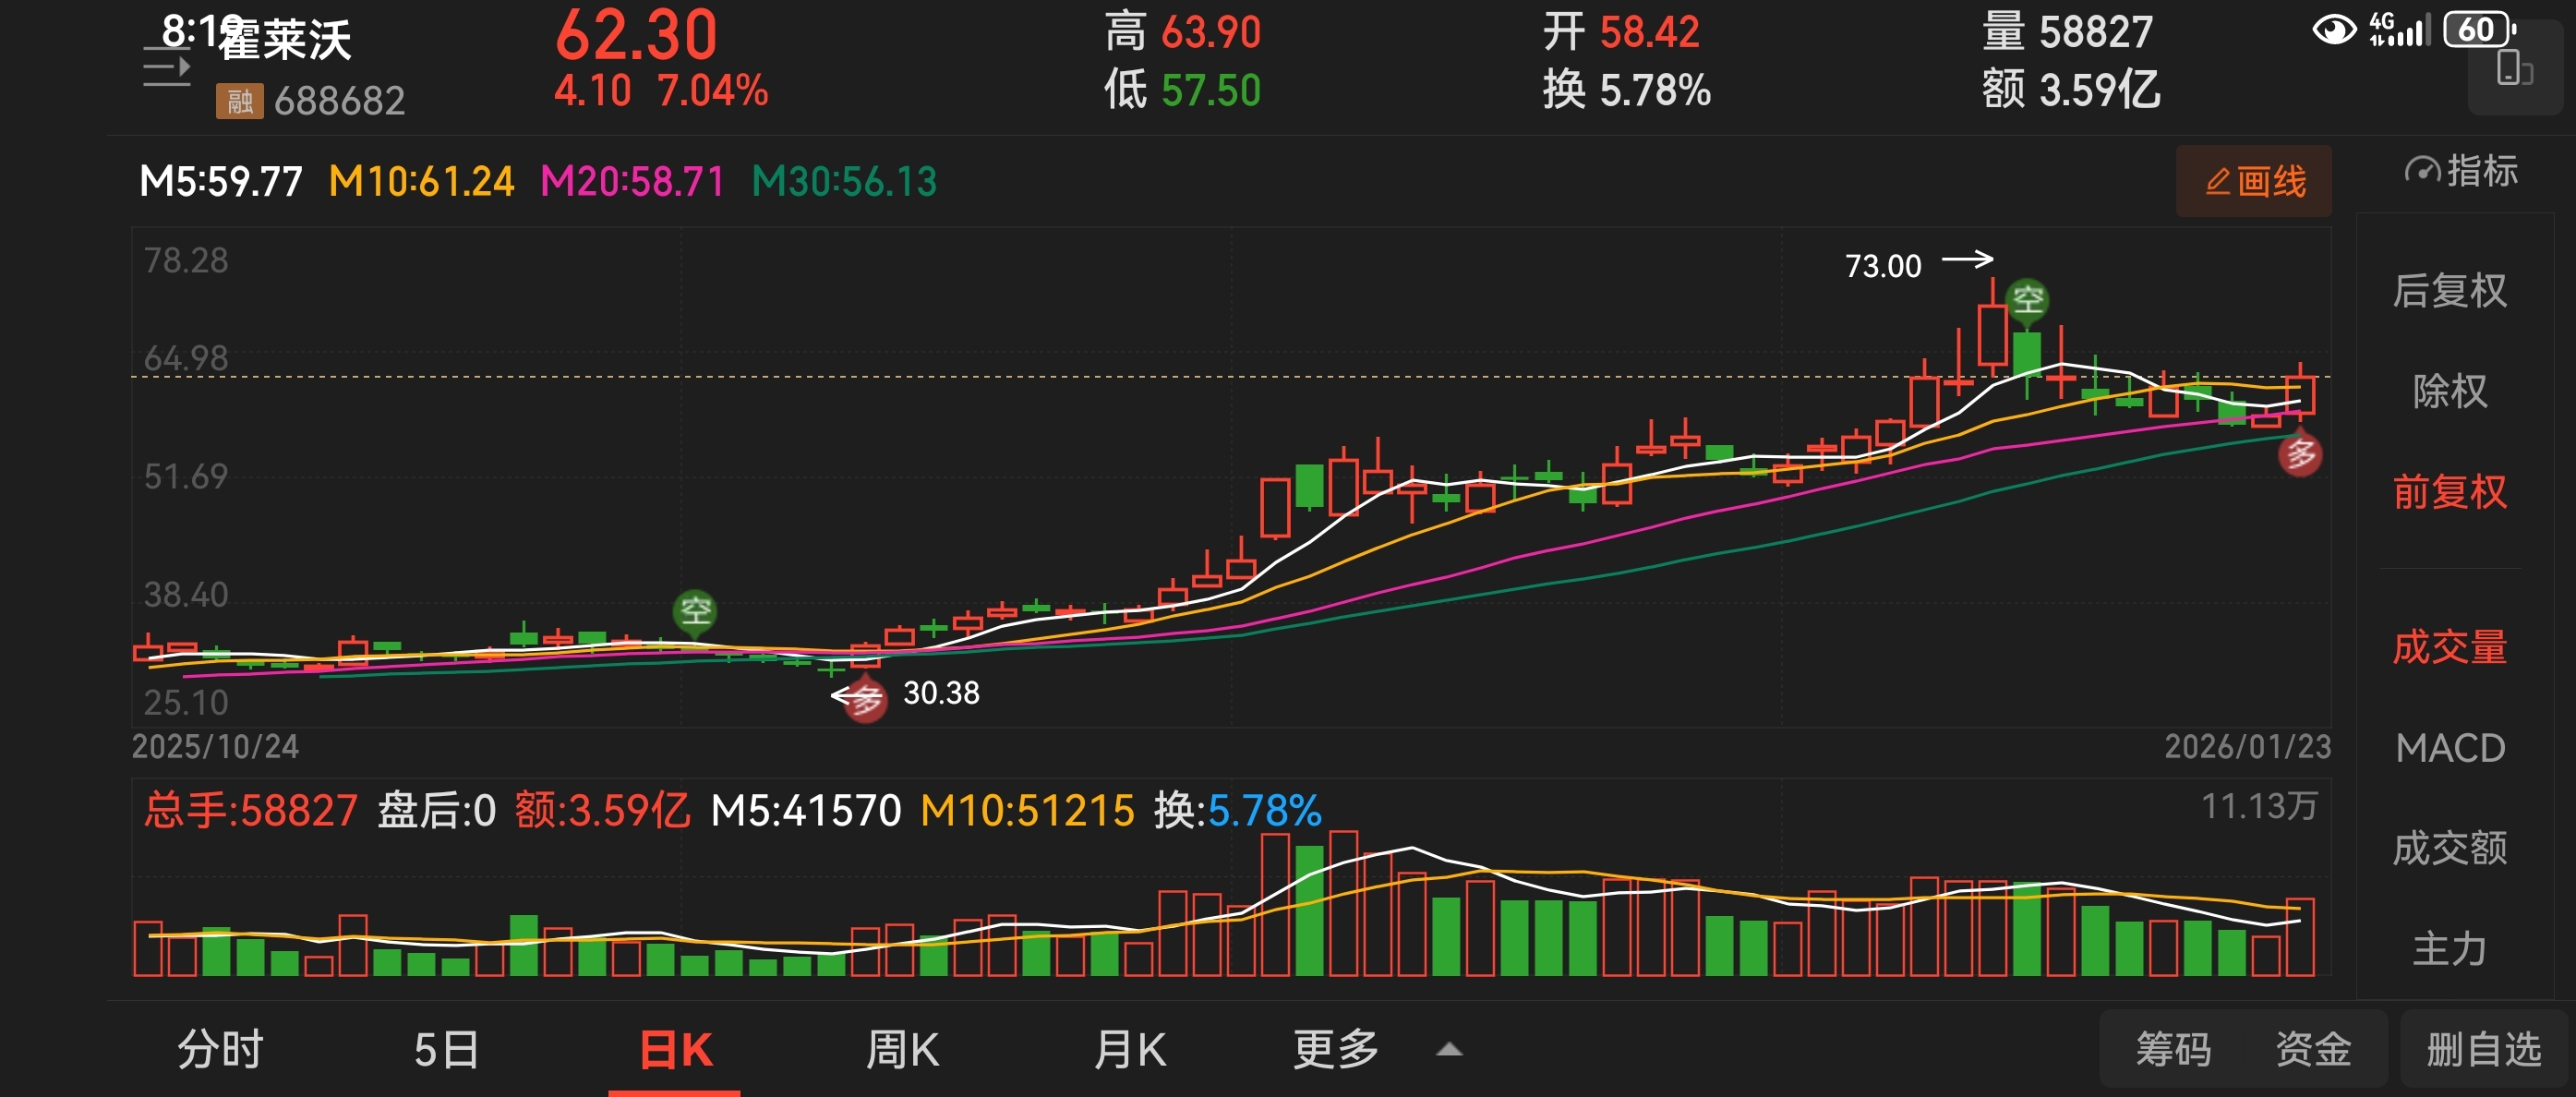Tap the 融 margin badge next to 688682

tap(239, 101)
